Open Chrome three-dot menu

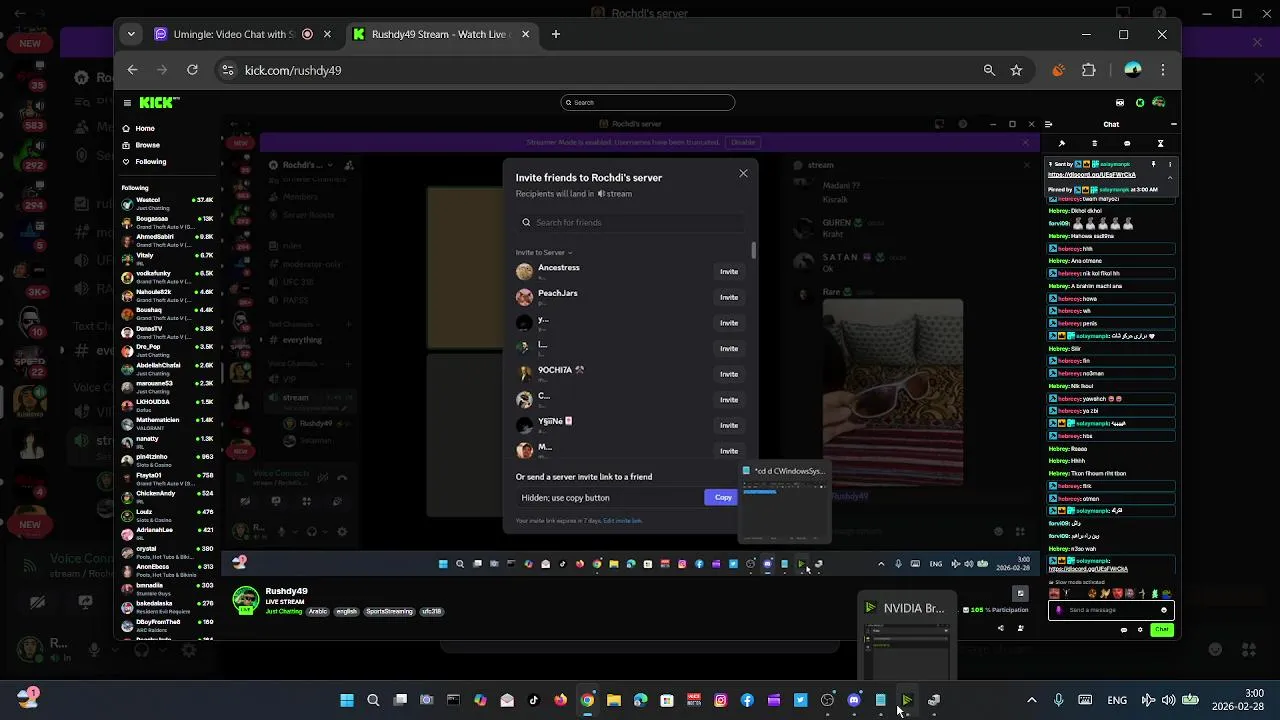tap(1162, 70)
